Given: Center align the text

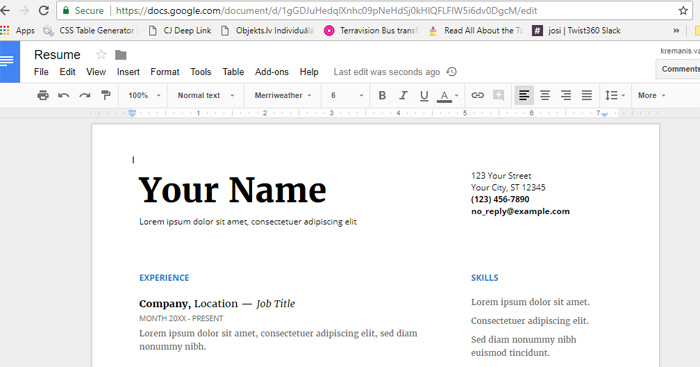Looking at the screenshot, I should [x=545, y=95].
